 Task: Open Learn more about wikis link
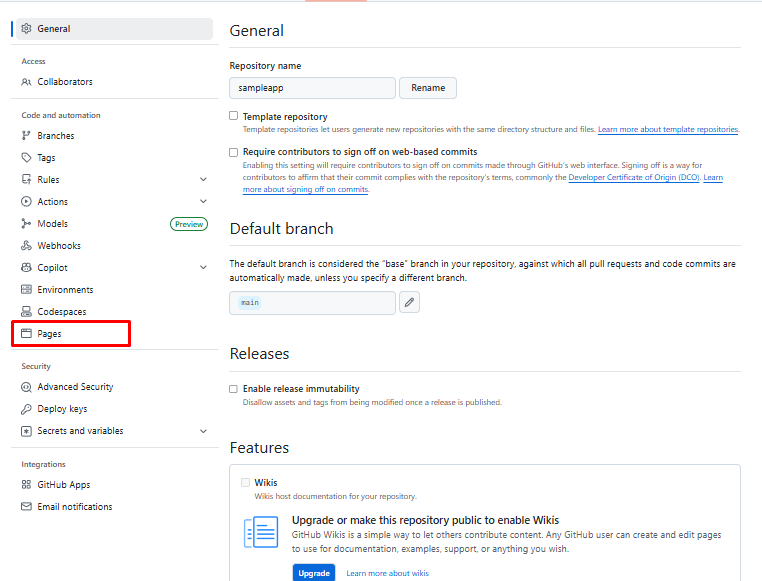coord(387,573)
